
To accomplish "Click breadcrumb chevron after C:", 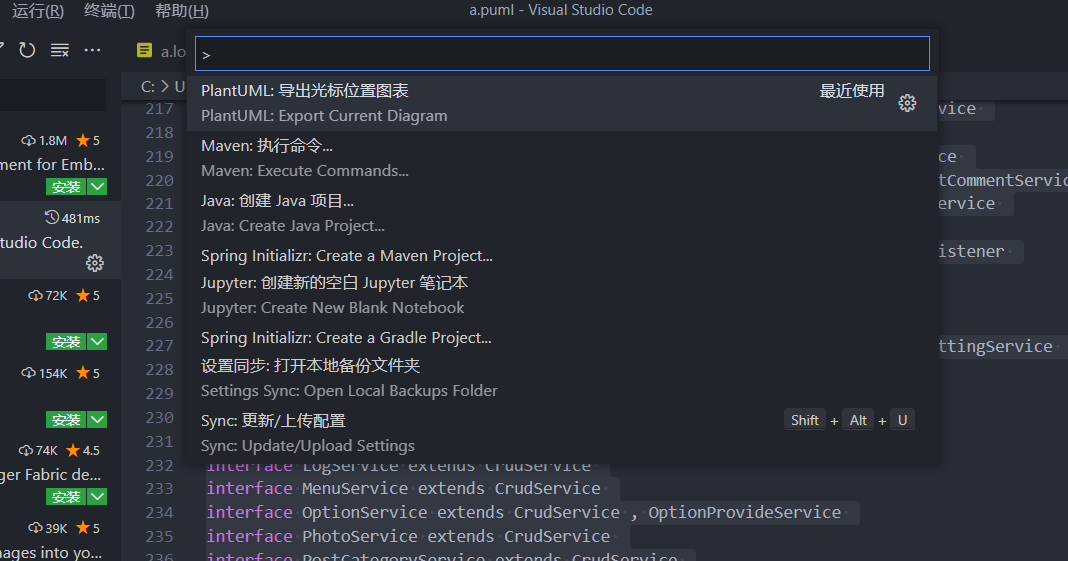I will (164, 87).
